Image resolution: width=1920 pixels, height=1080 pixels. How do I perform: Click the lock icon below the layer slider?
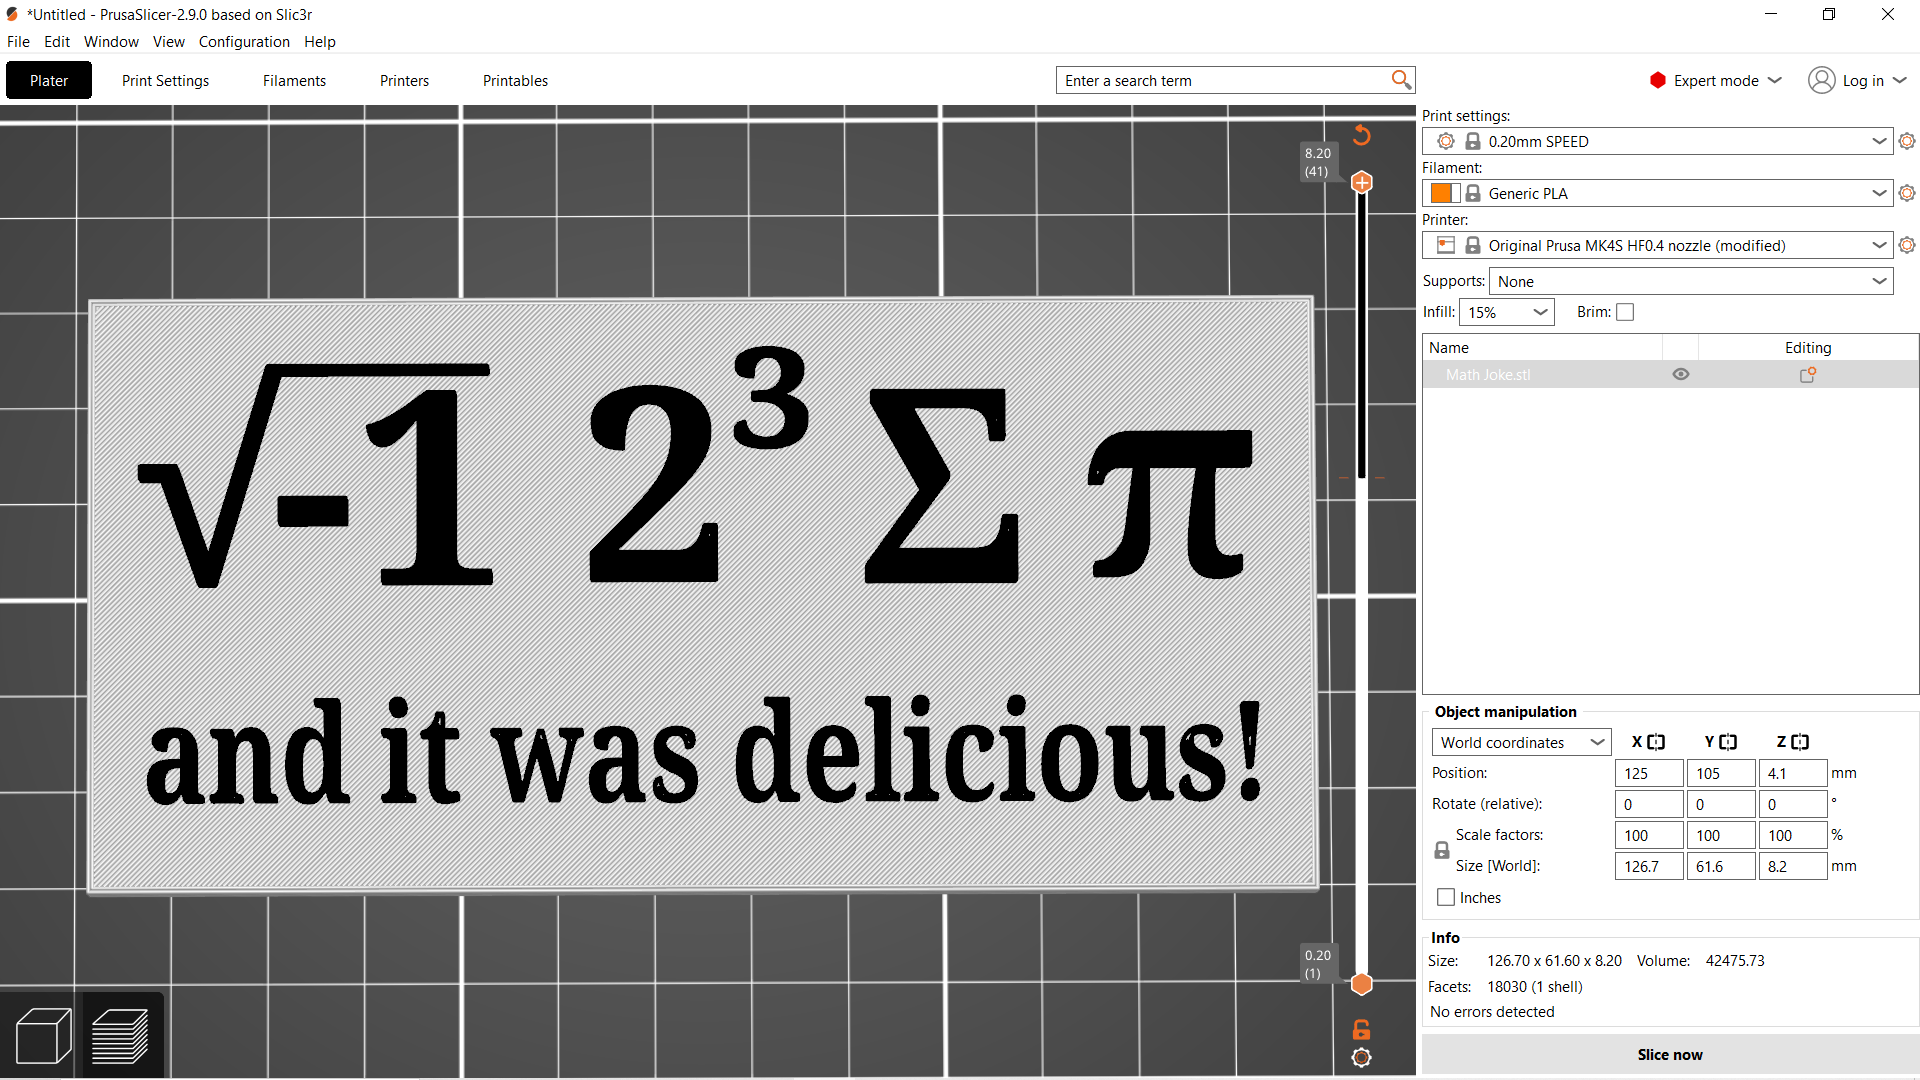pos(1361,1029)
